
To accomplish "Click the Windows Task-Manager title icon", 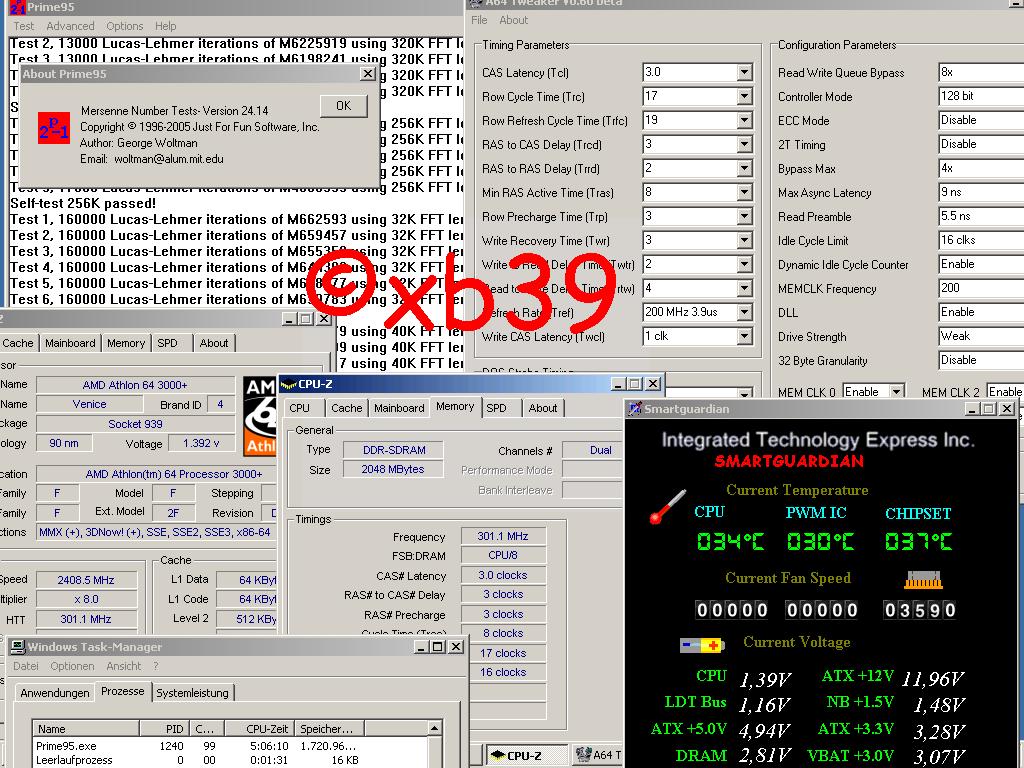I will click(x=18, y=647).
